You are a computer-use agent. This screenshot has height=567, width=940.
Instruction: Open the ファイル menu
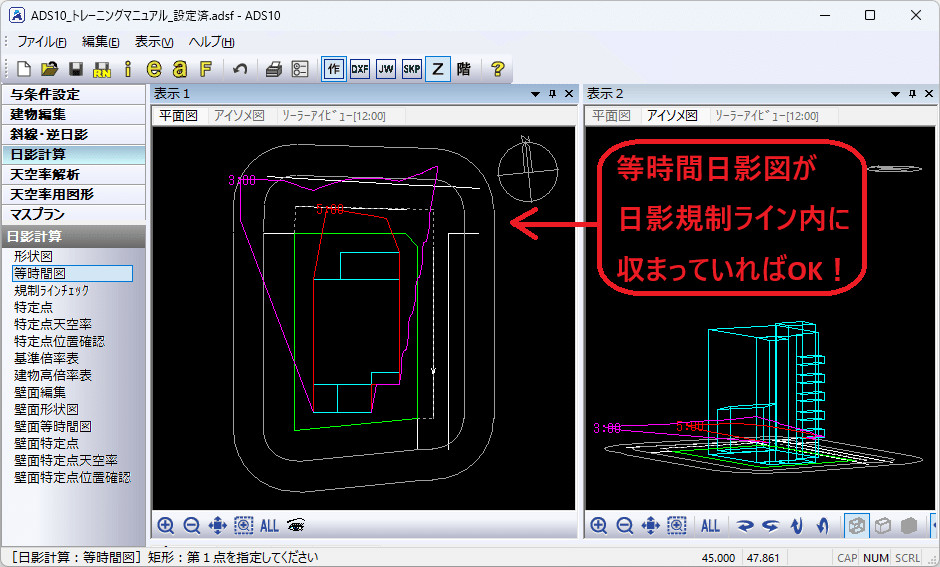pos(41,42)
